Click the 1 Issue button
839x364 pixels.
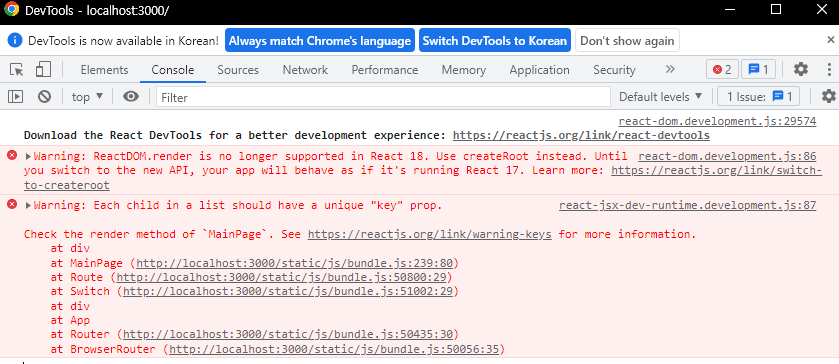758,97
